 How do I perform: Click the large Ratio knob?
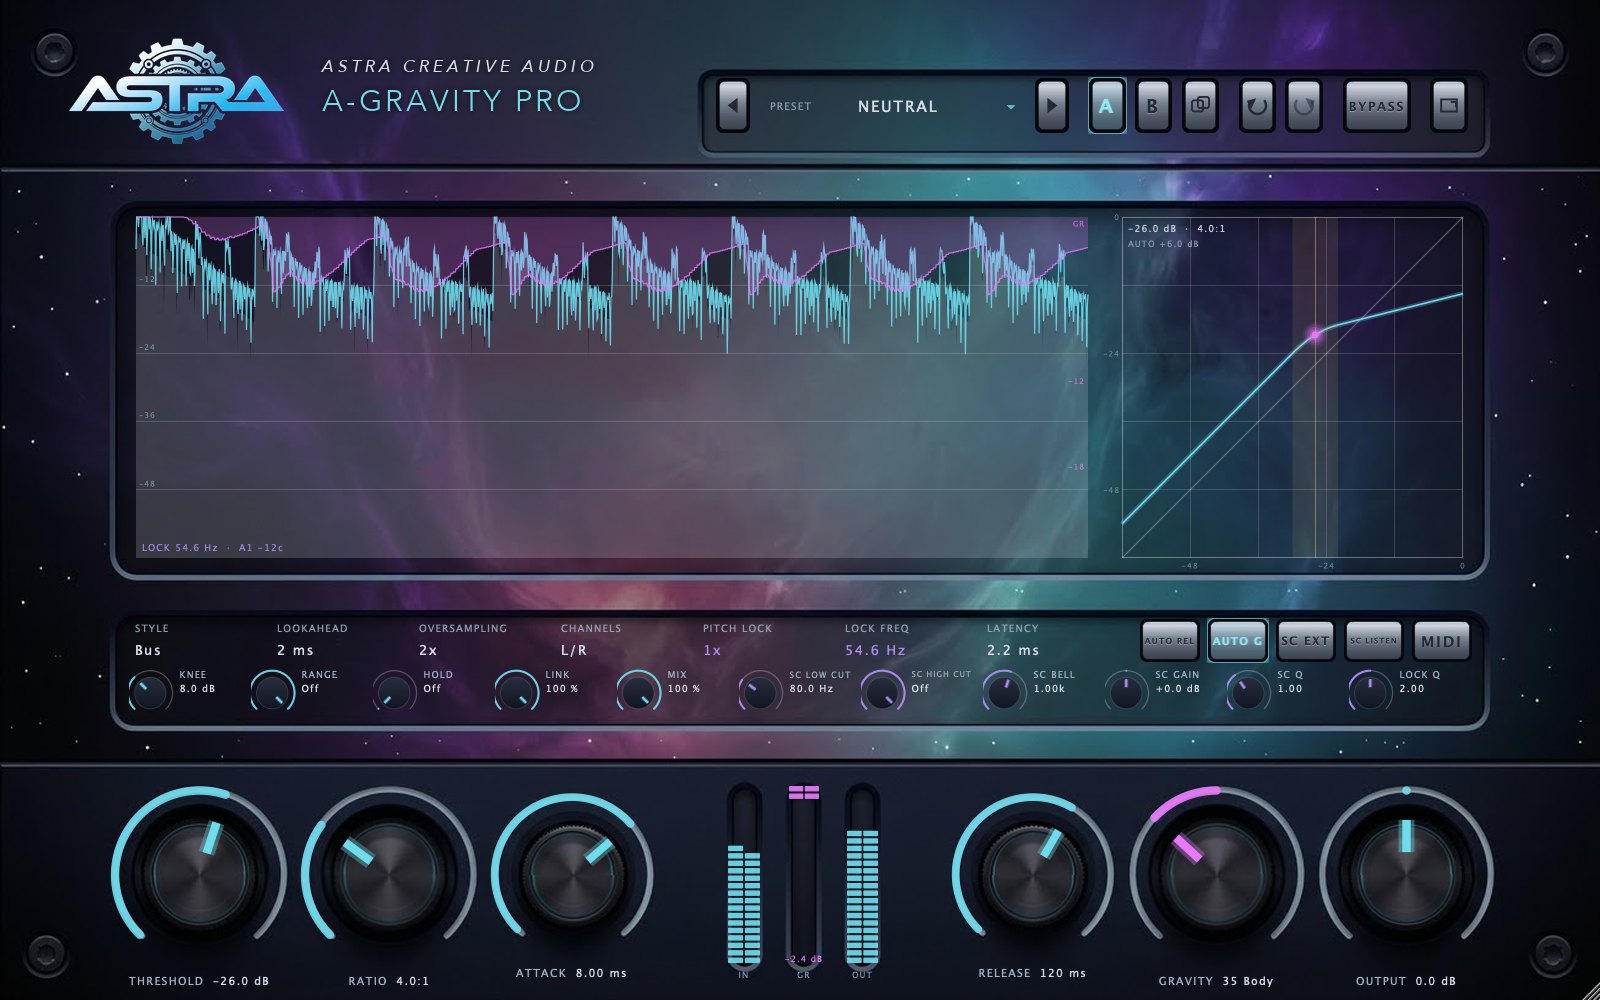click(388, 873)
